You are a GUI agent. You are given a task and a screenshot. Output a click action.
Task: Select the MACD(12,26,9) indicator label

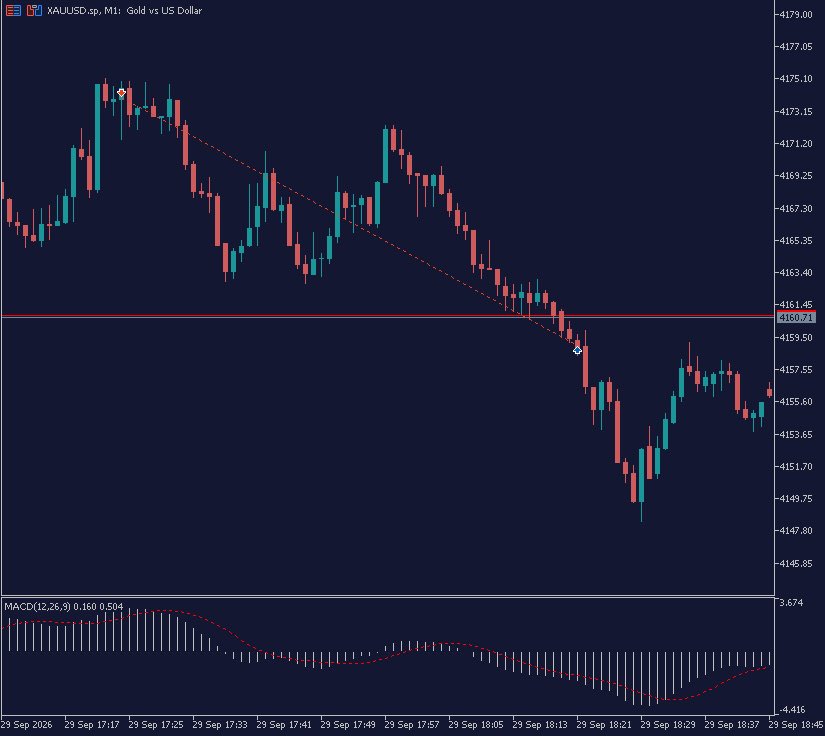point(64,607)
